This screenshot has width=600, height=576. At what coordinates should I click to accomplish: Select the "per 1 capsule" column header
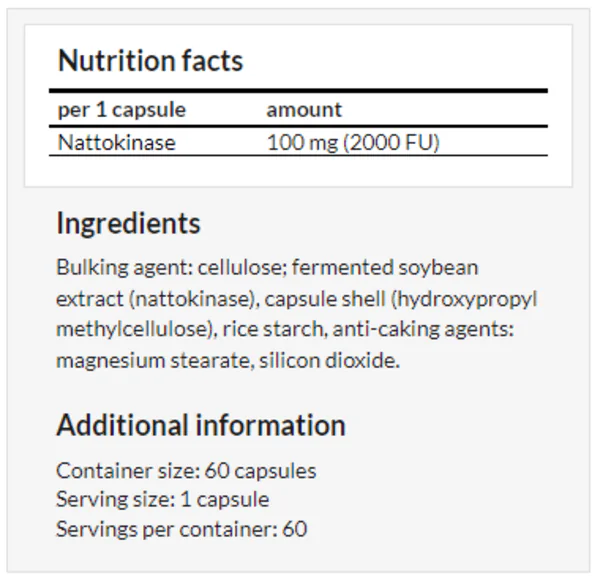coord(121,110)
